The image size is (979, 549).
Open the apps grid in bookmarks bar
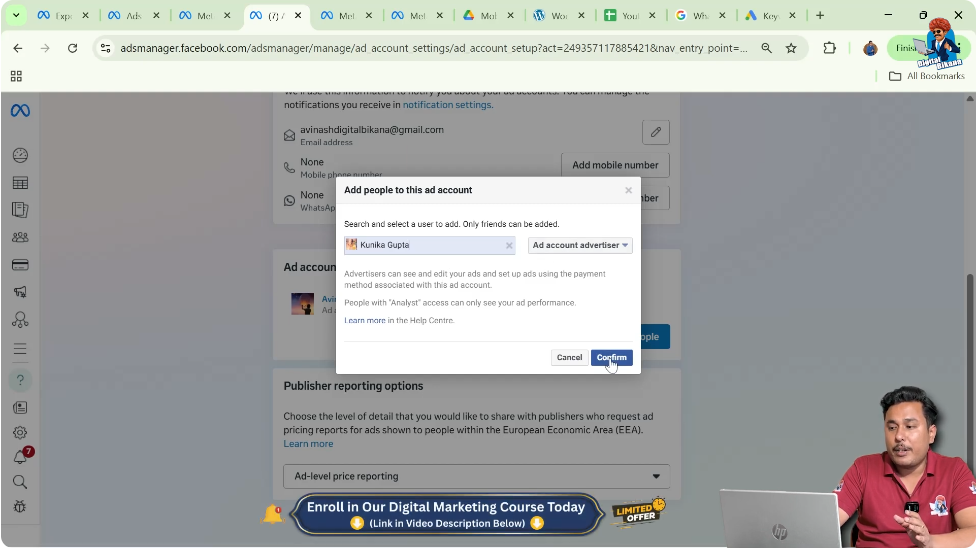click(16, 76)
